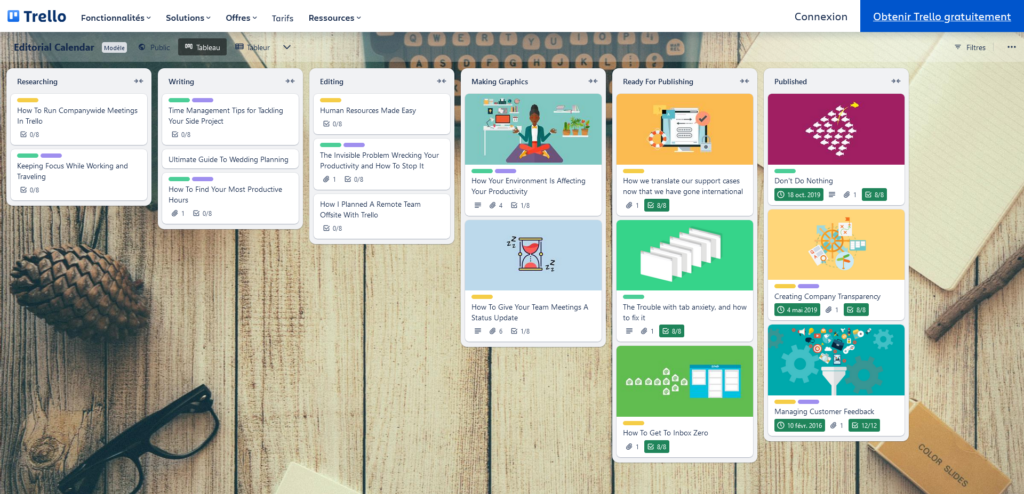Click 18 oct. 2019 due date badge

coord(799,195)
